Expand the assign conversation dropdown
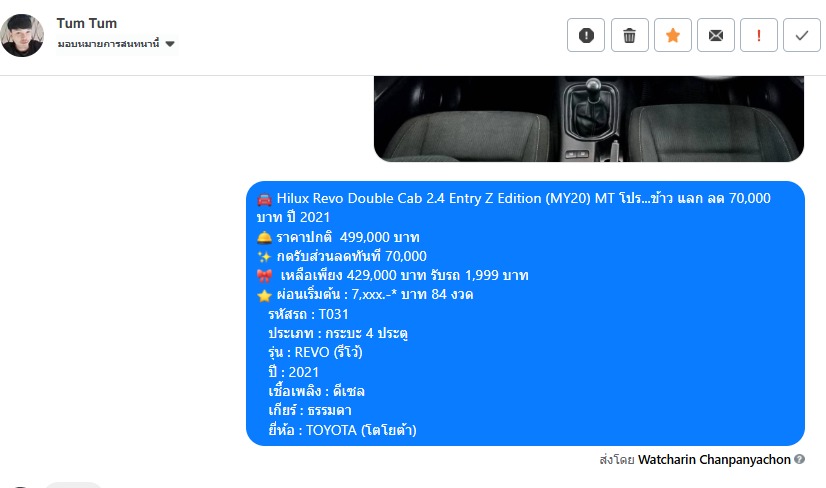Image resolution: width=826 pixels, height=488 pixels. coord(116,44)
